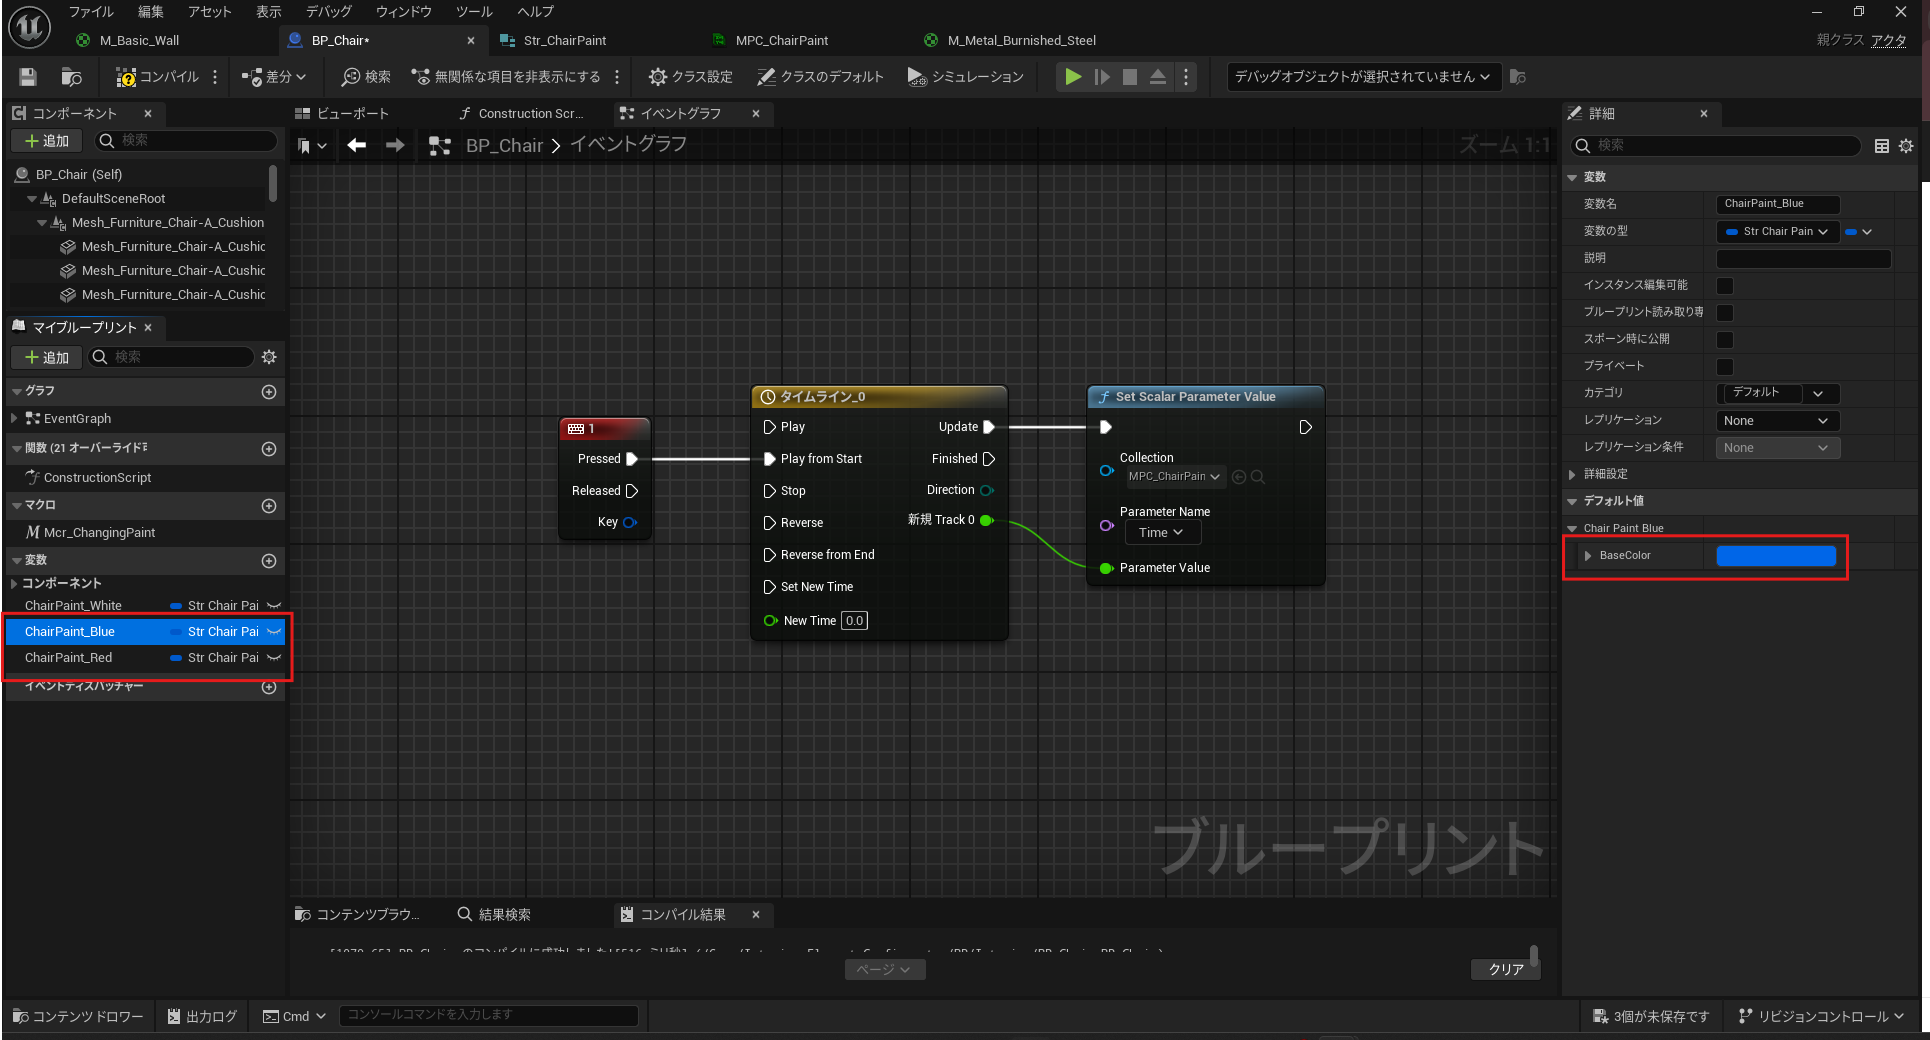Click the blue BaseColor swatch
This screenshot has width=1930, height=1040.
click(x=1776, y=556)
